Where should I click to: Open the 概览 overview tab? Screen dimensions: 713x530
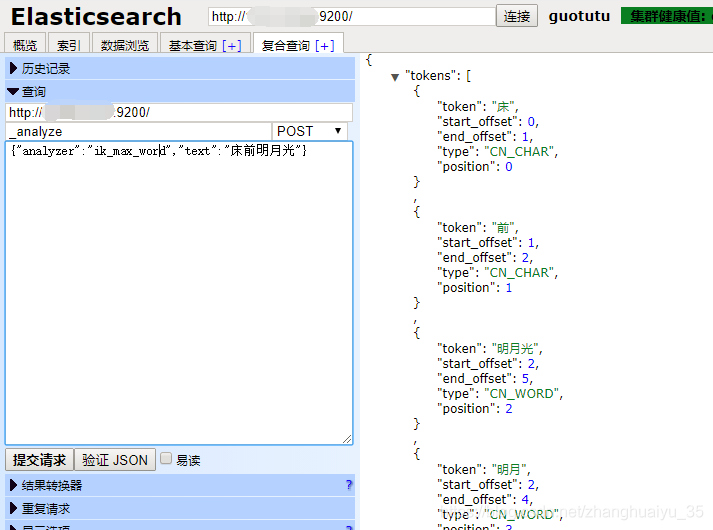click(x=25, y=45)
